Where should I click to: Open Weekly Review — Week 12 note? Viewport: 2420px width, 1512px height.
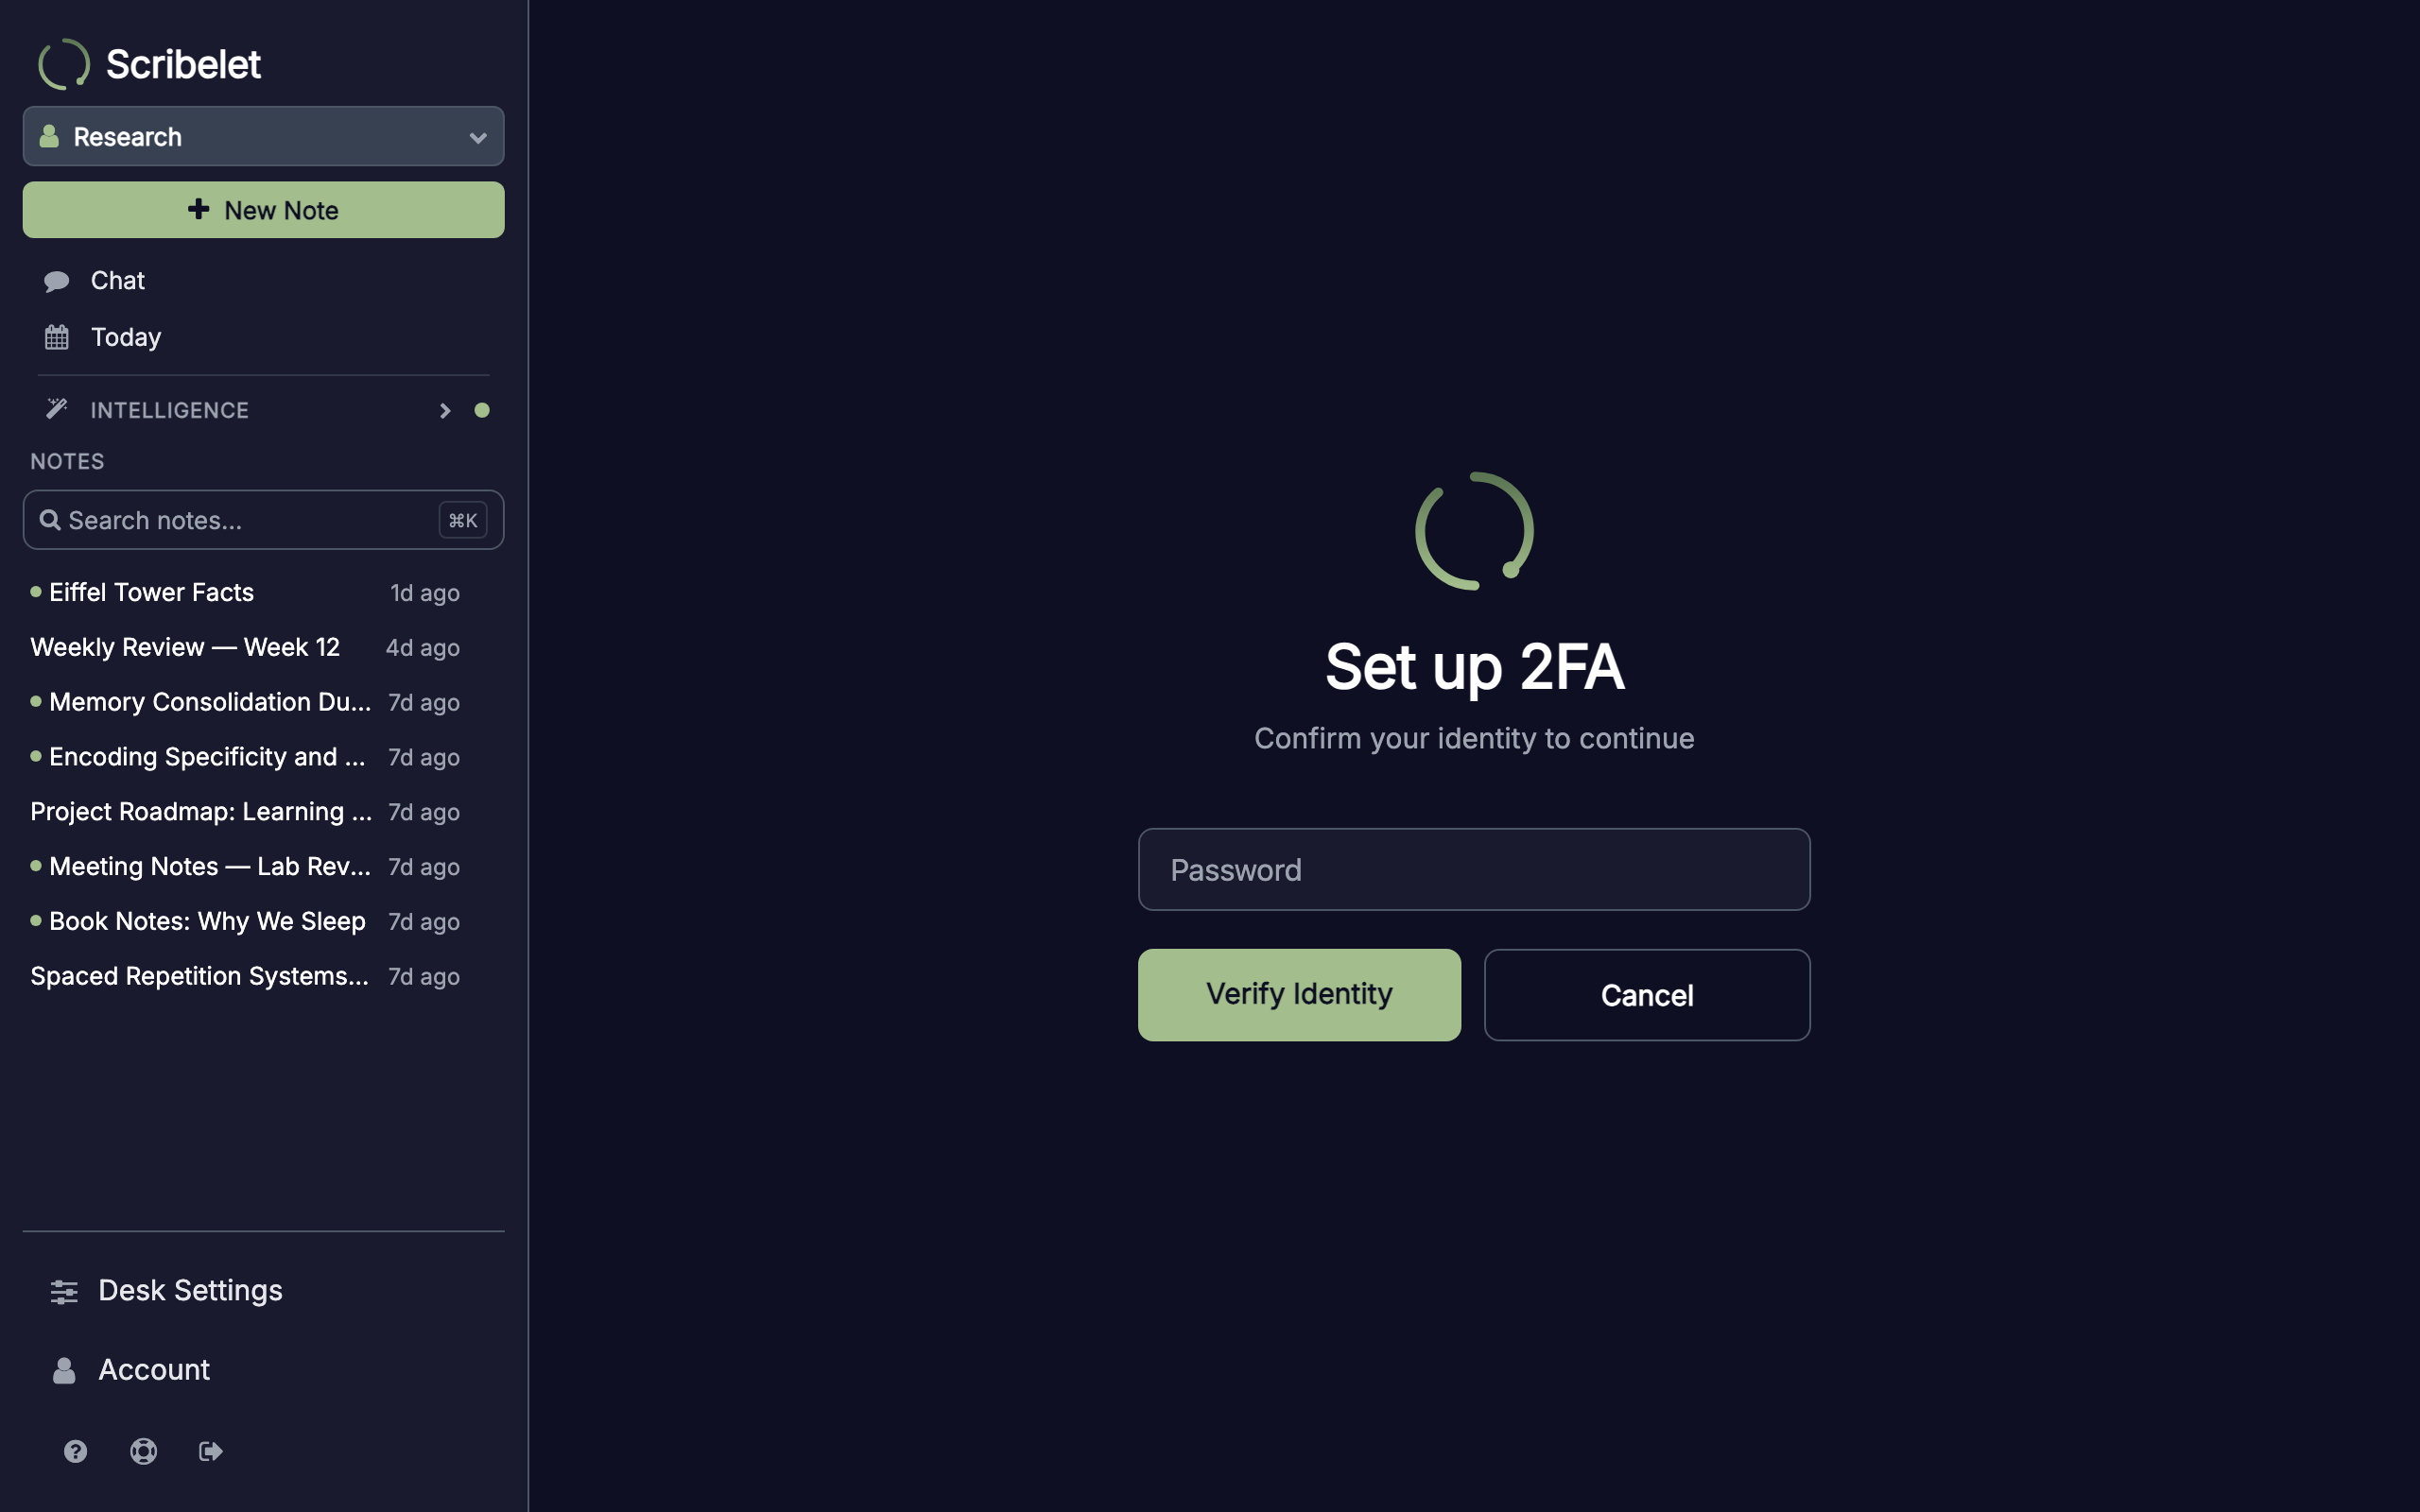point(245,647)
